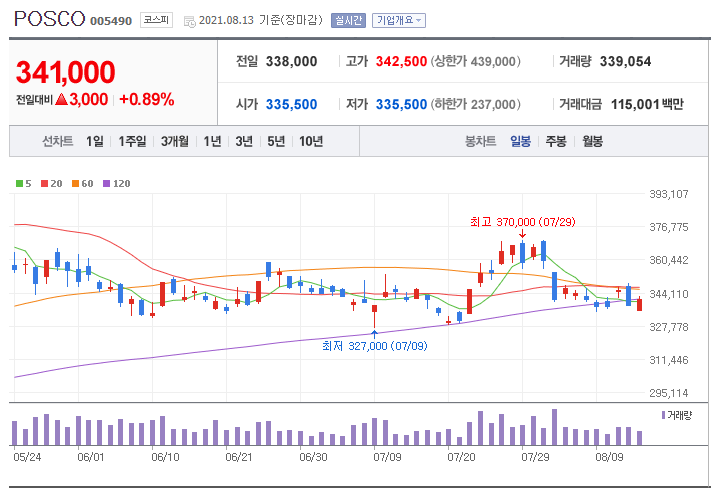
Task: Click the 295,114 price axis label
Action: point(669,393)
